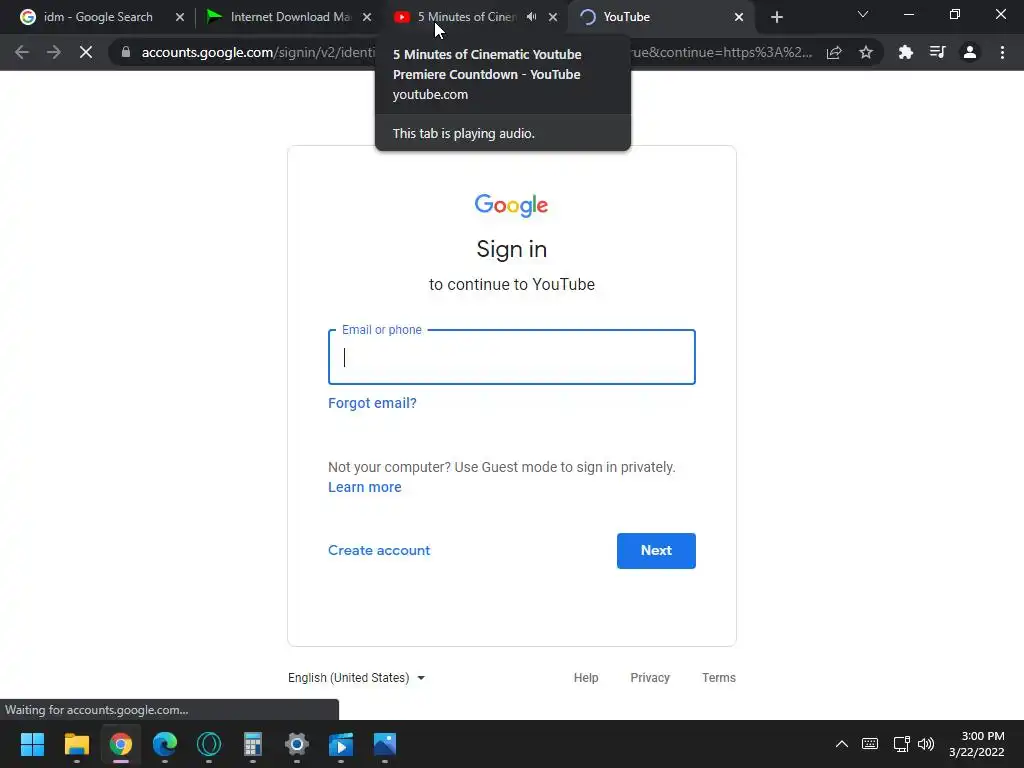Open clock showing 3:00 PM
The width and height of the screenshot is (1024, 768).
pyautogui.click(x=976, y=744)
